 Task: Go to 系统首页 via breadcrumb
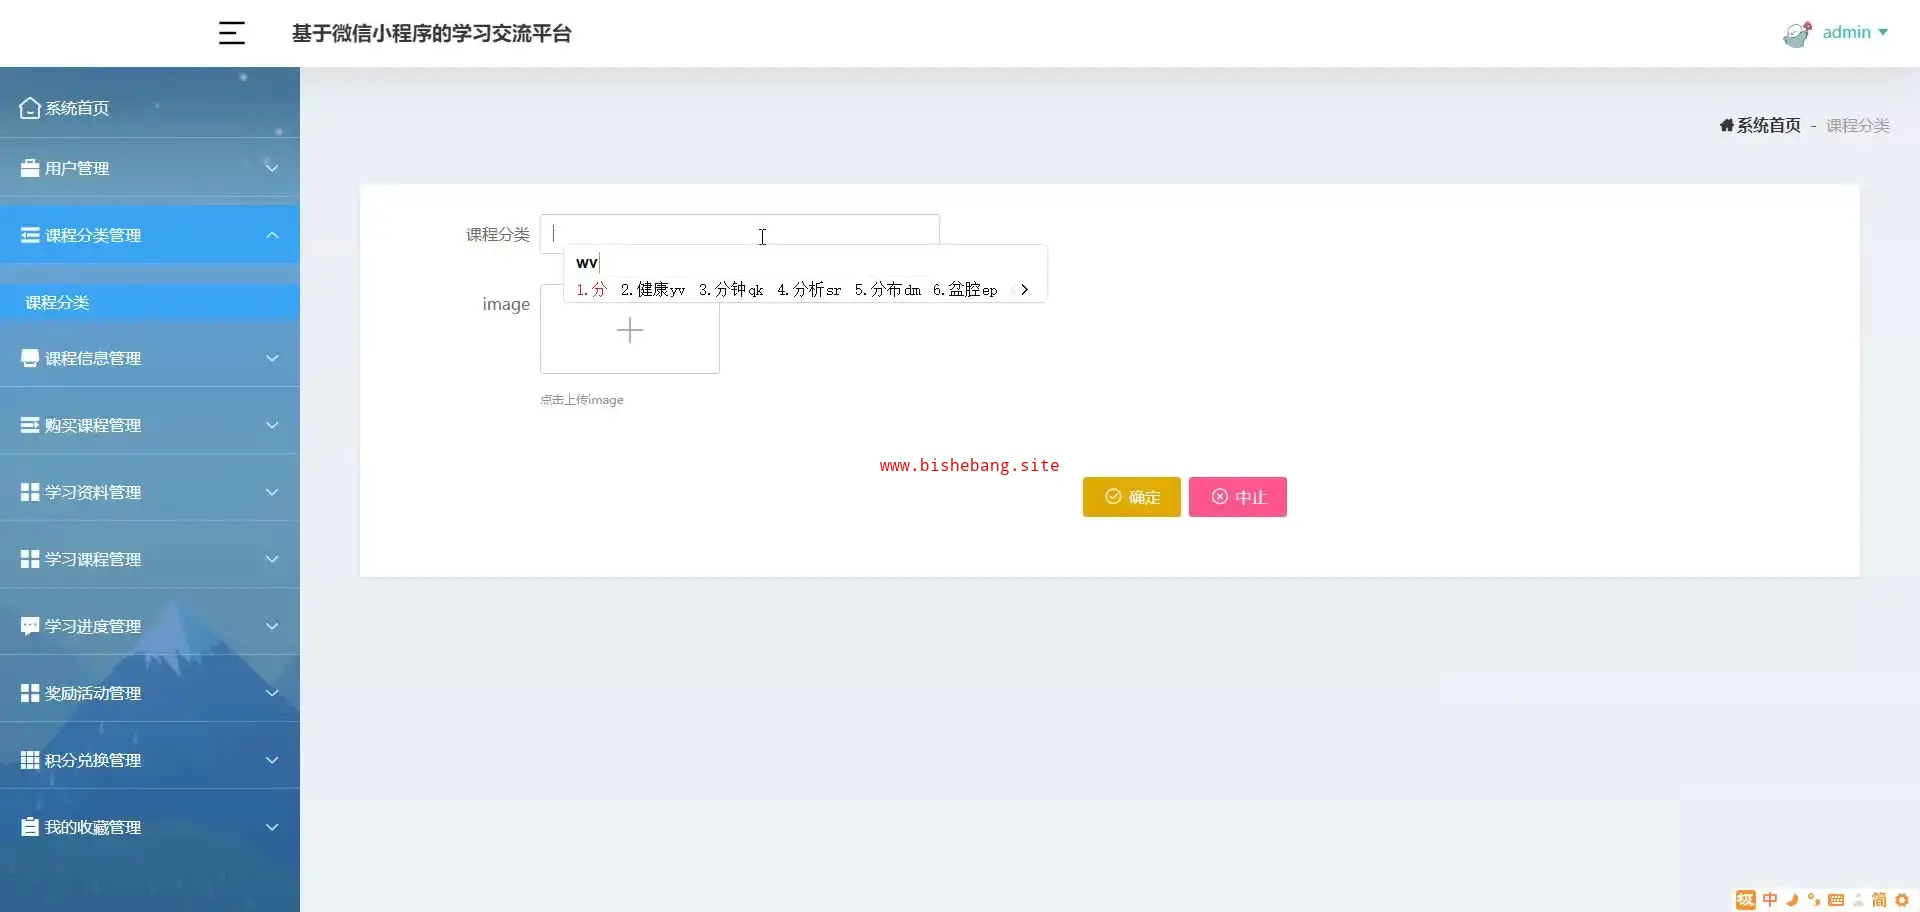pyautogui.click(x=1760, y=125)
